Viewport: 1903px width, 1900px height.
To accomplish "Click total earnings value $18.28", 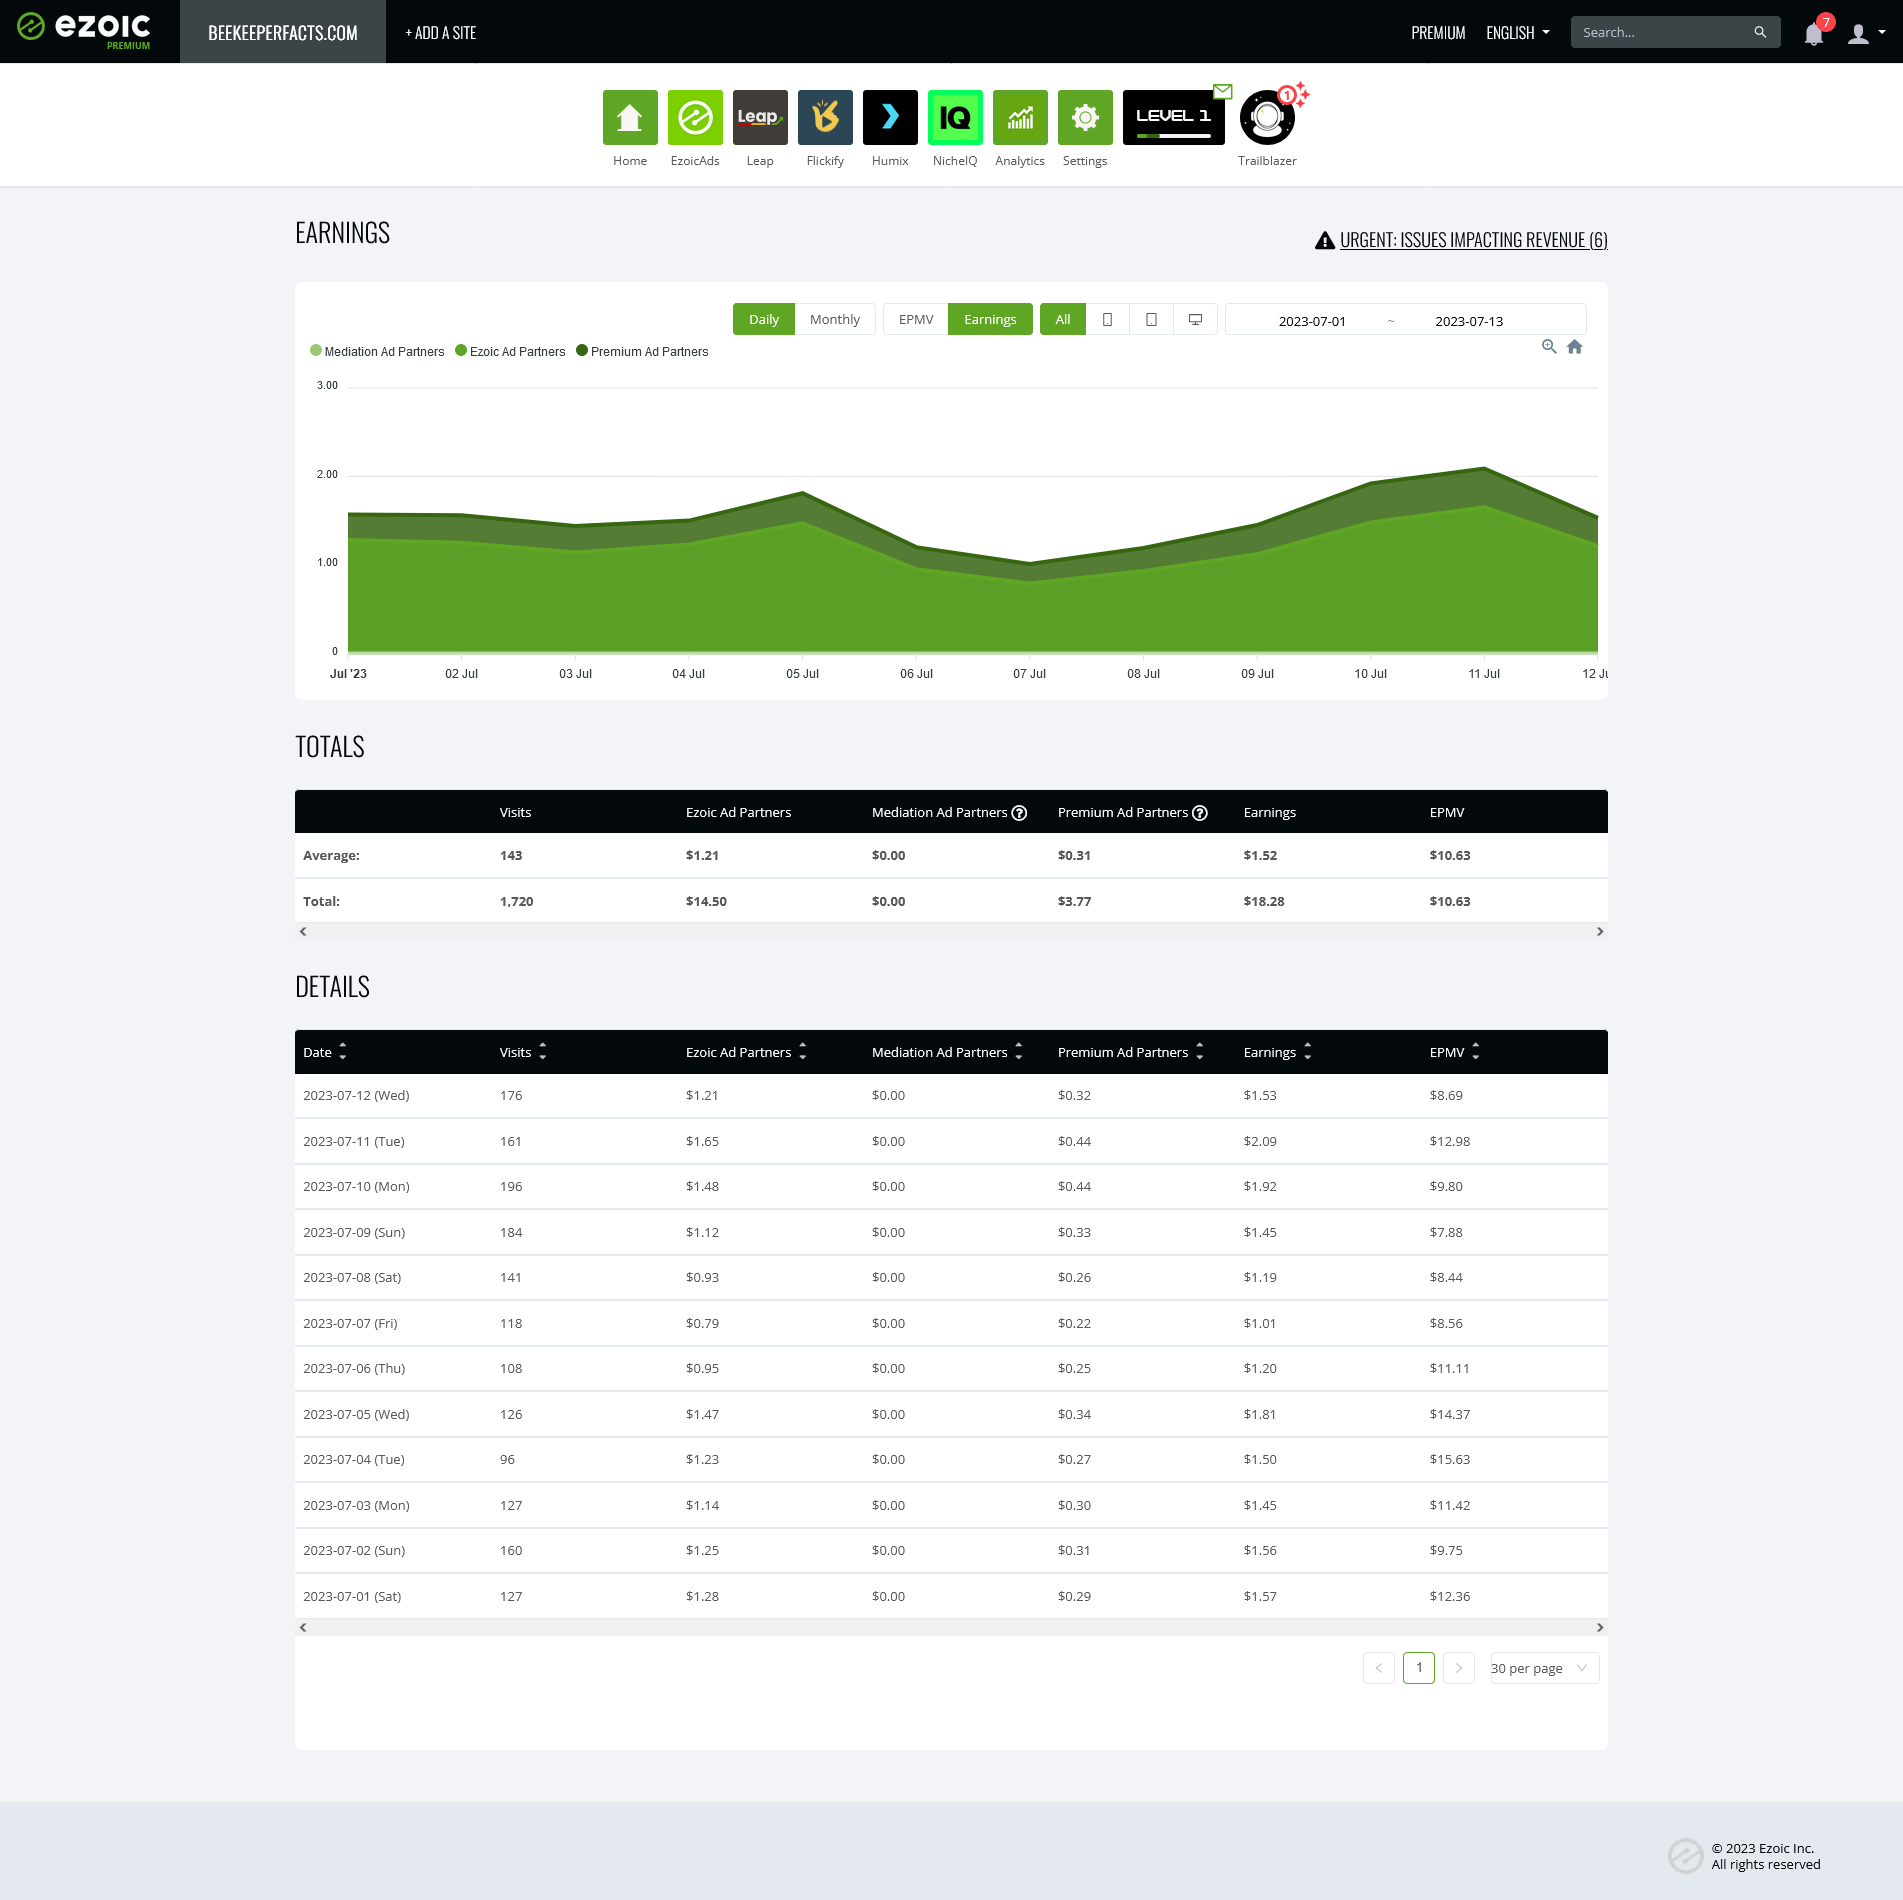I will click(x=1264, y=901).
